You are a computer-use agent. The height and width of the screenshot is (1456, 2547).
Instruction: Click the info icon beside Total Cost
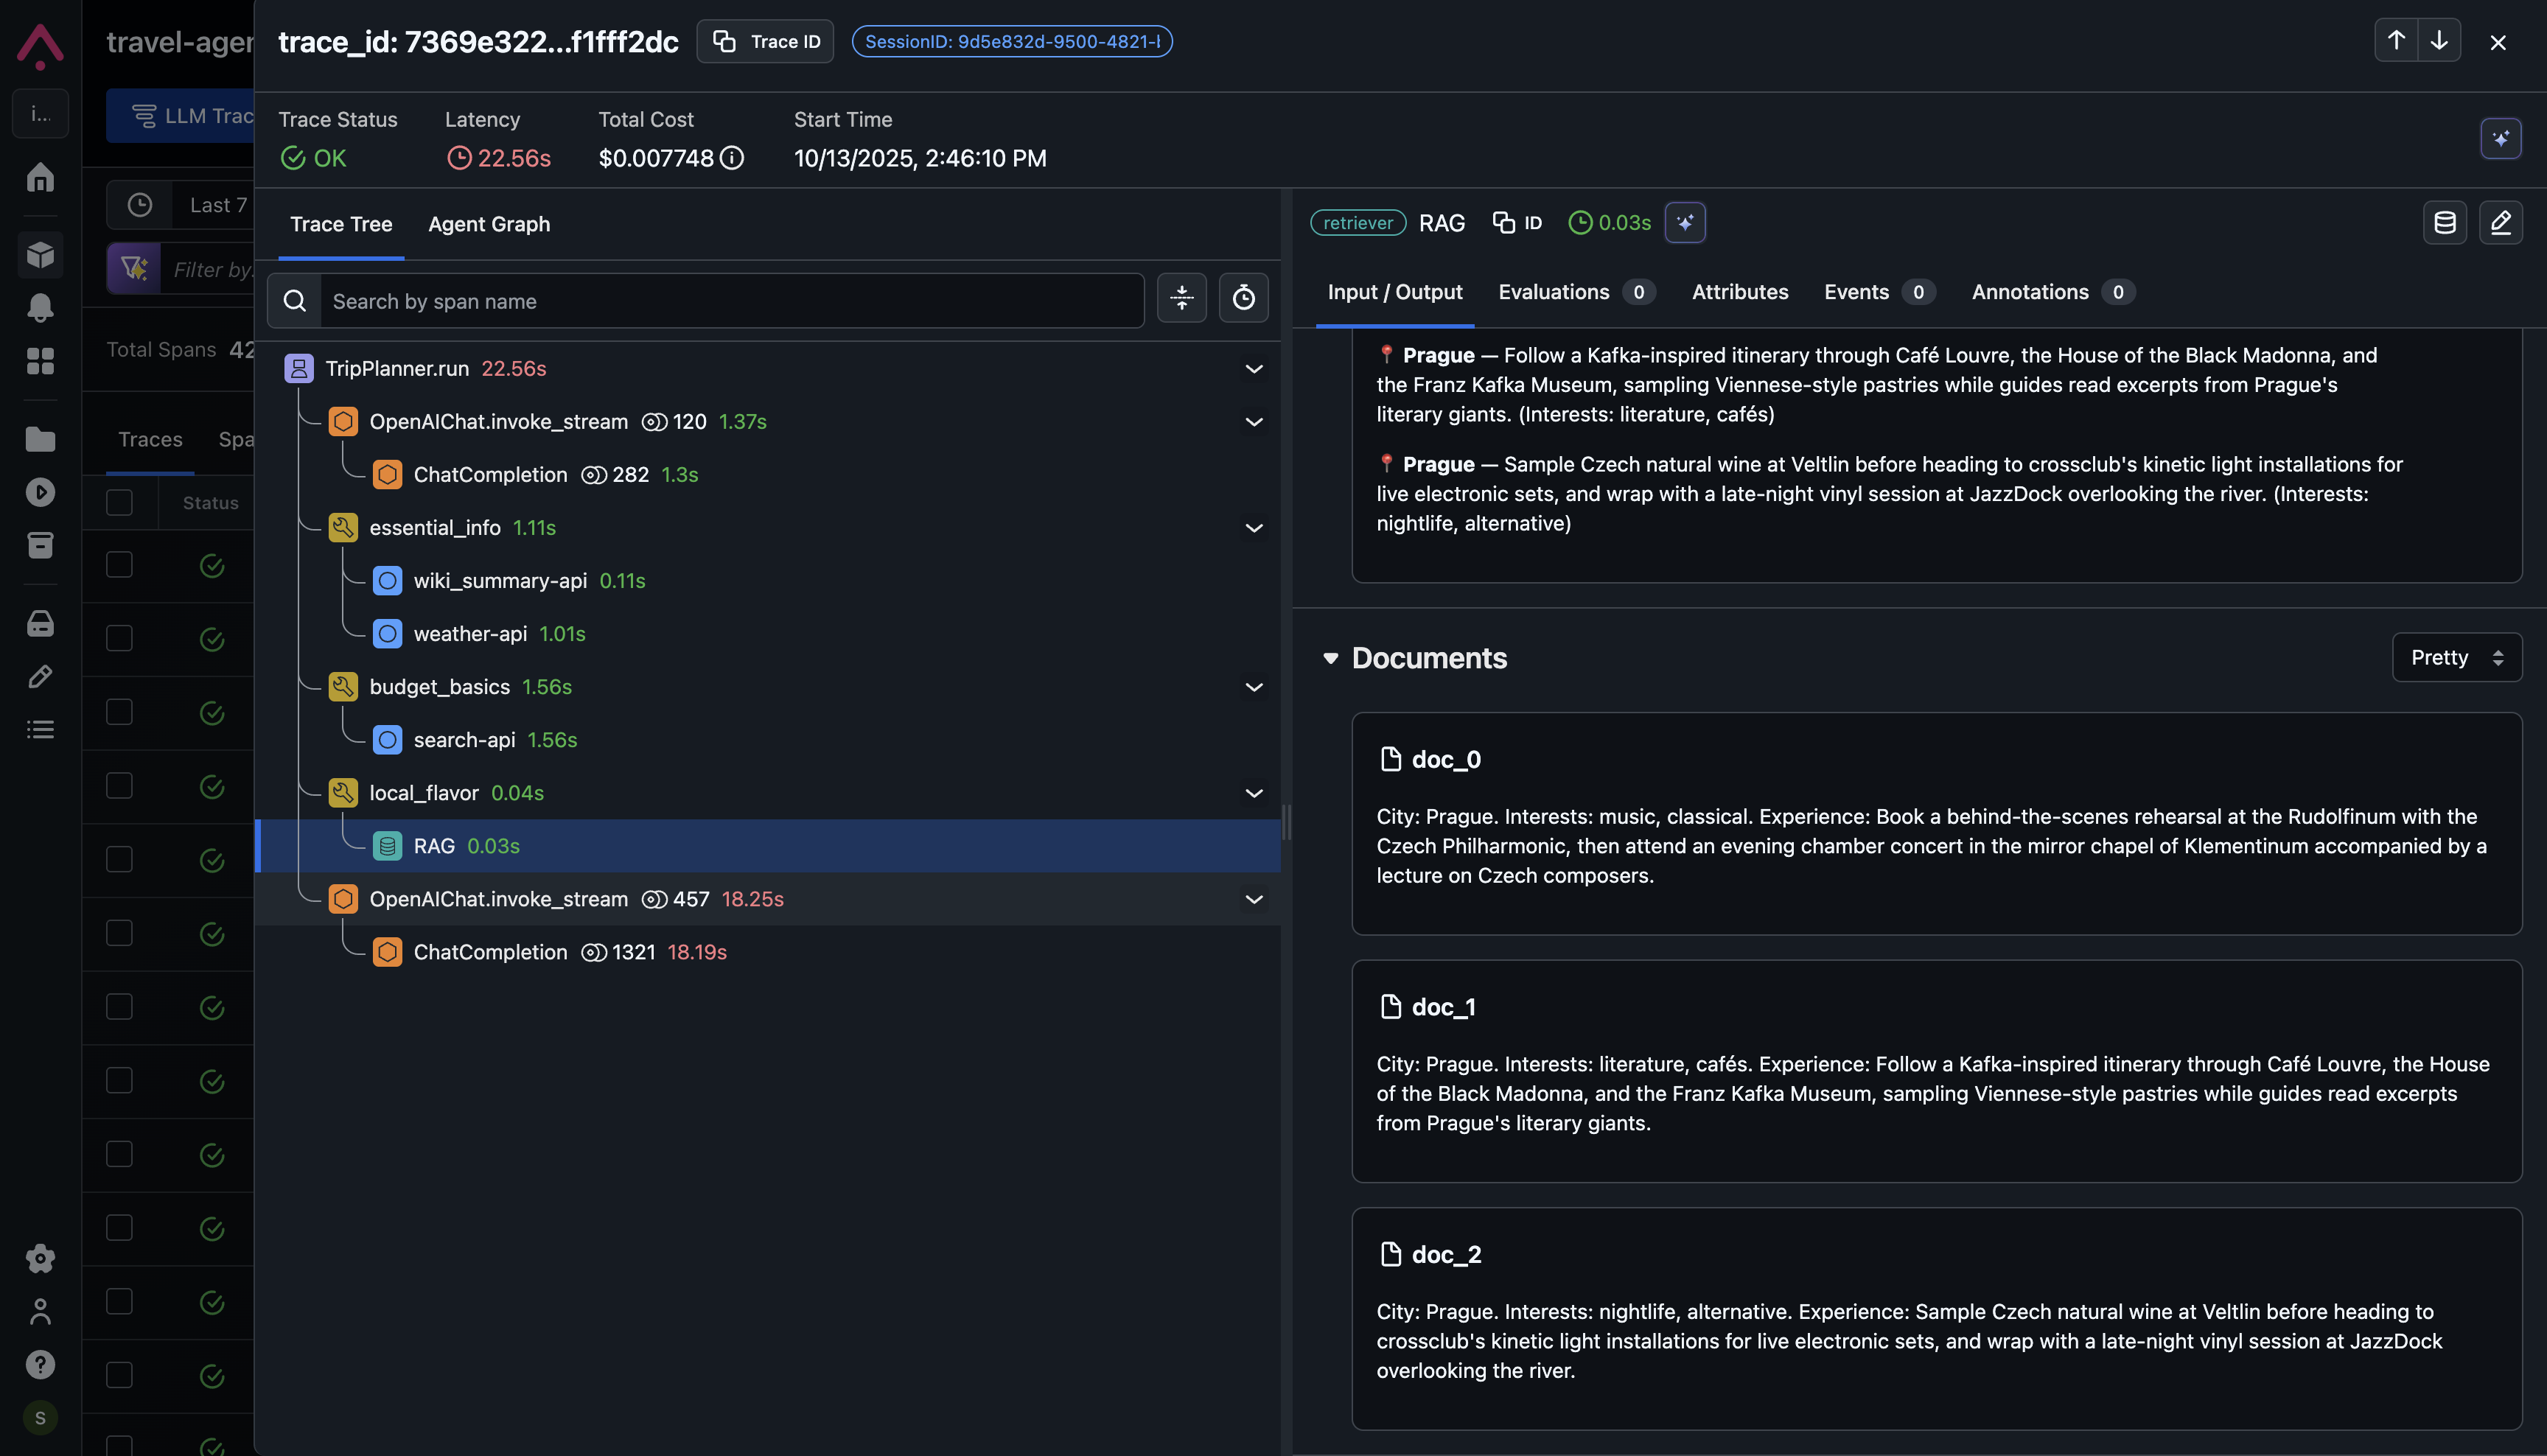coord(732,158)
